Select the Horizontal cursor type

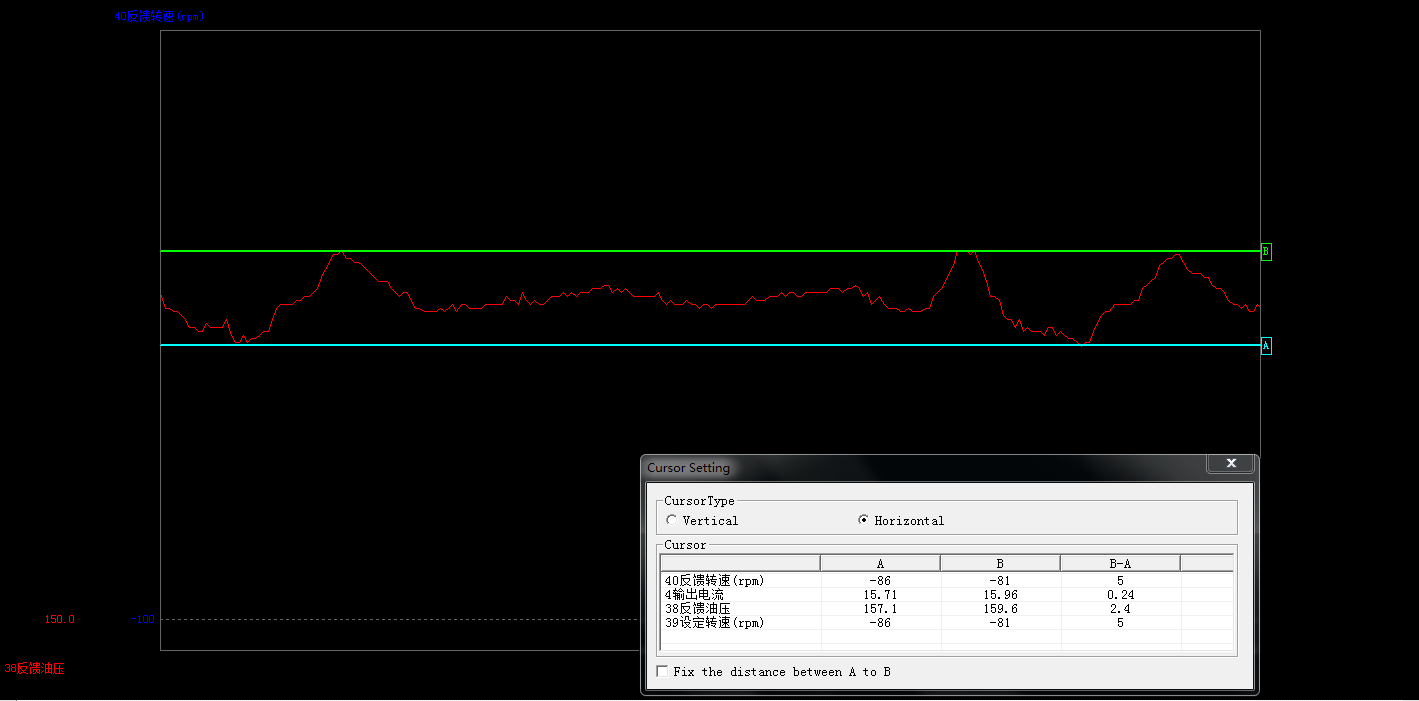click(863, 520)
